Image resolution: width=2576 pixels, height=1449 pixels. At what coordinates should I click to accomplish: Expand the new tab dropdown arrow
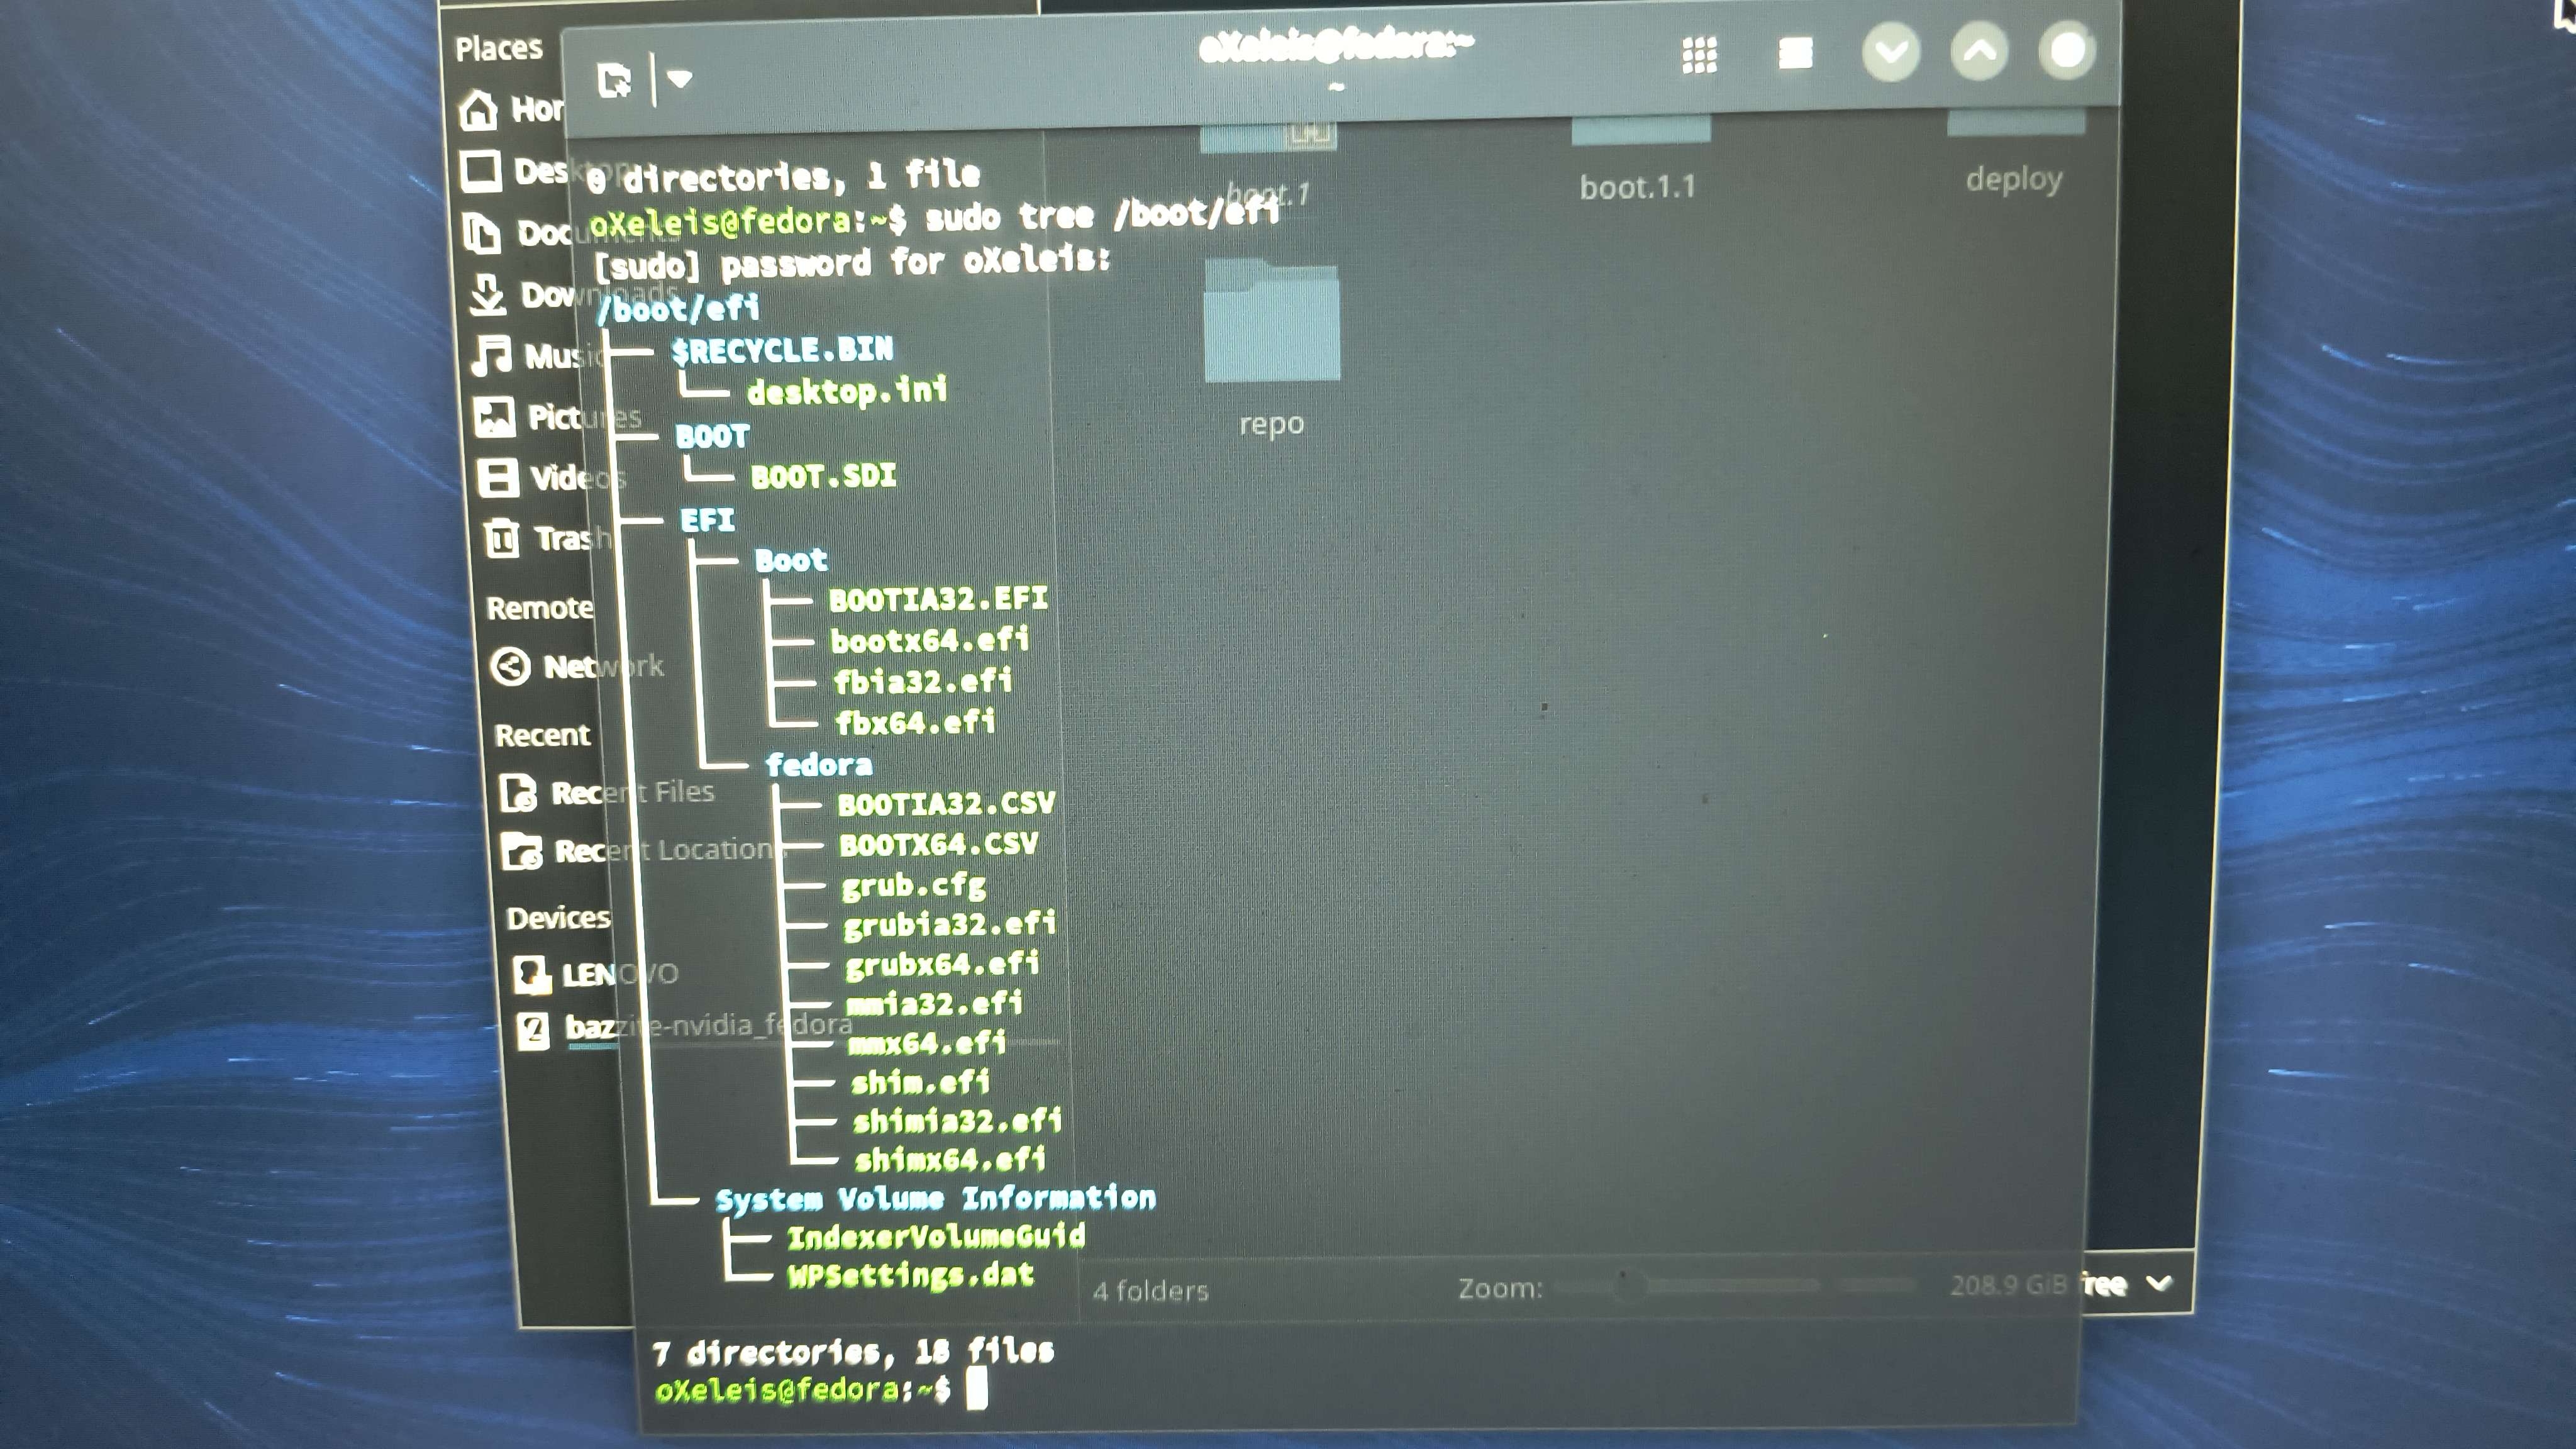(680, 79)
